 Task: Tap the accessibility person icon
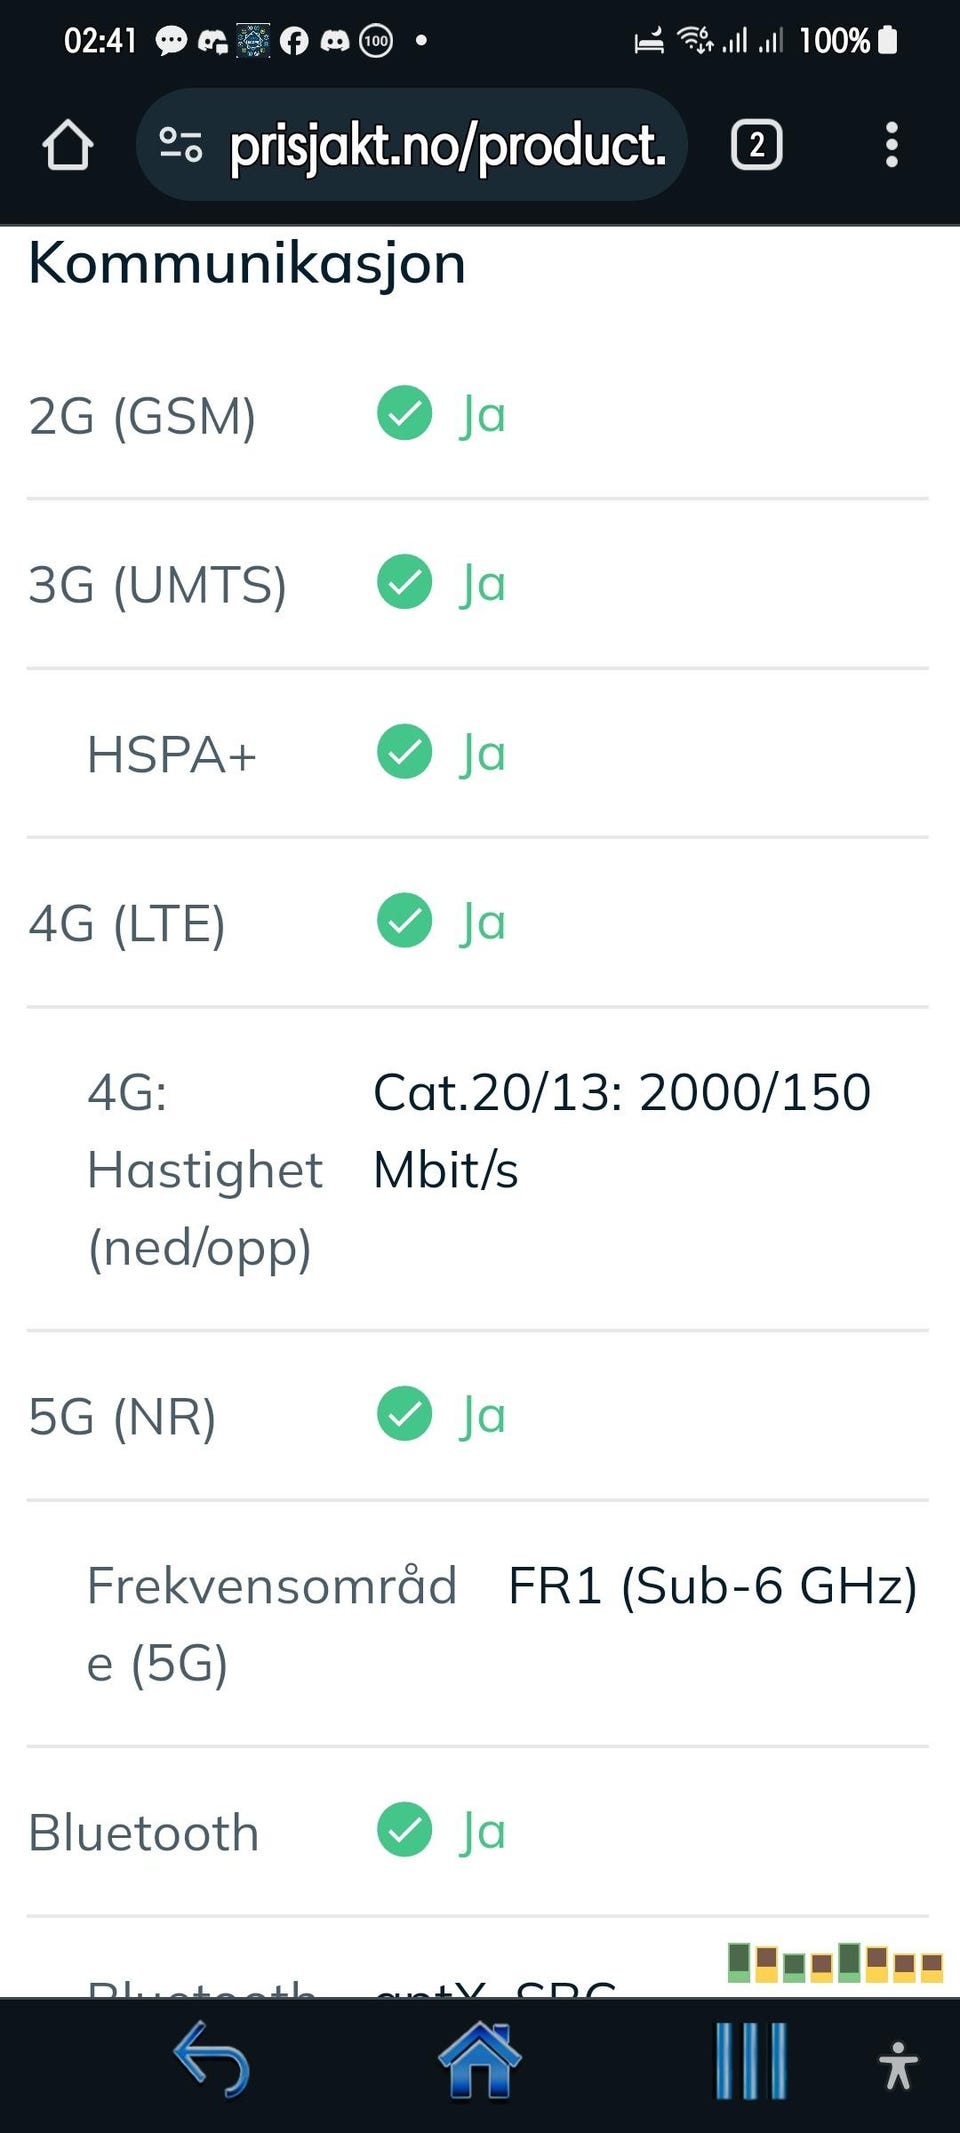click(898, 2065)
